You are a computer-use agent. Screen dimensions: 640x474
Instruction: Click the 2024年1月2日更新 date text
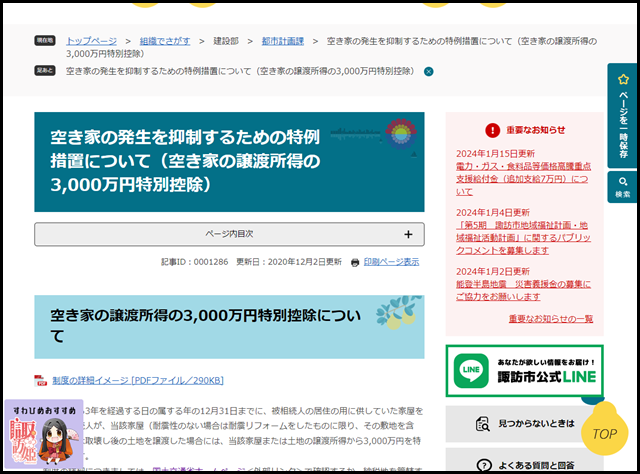tap(493, 271)
